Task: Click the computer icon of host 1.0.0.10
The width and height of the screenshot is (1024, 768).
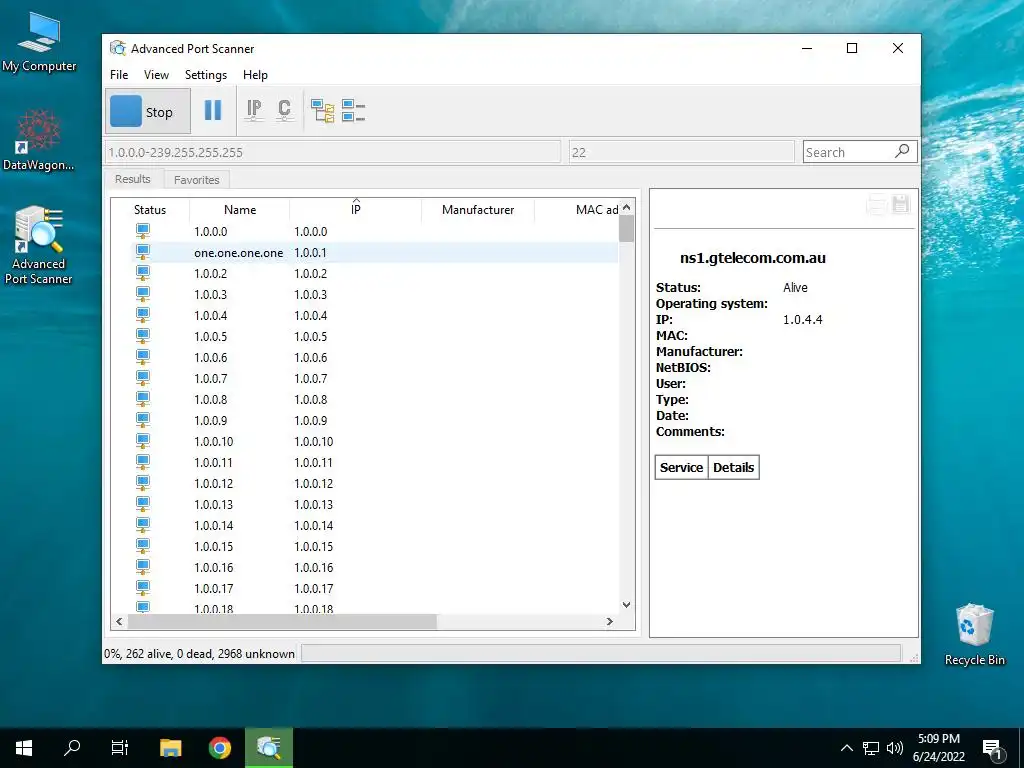Action: point(142,441)
